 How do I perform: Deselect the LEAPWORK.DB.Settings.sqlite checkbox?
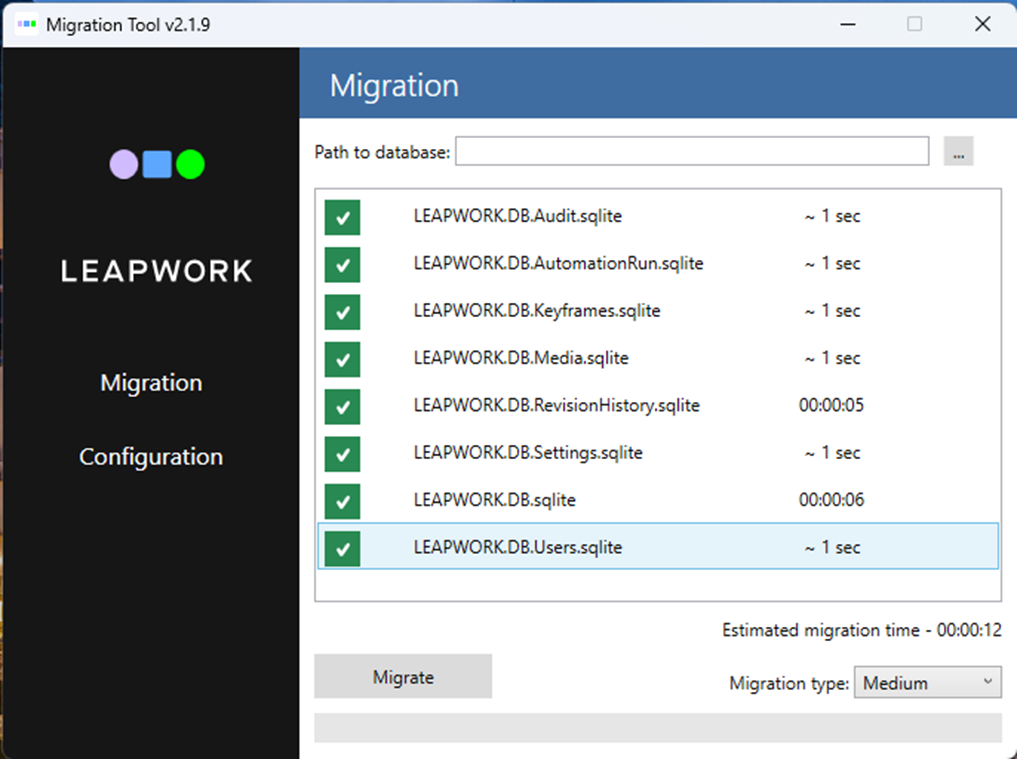(x=342, y=453)
